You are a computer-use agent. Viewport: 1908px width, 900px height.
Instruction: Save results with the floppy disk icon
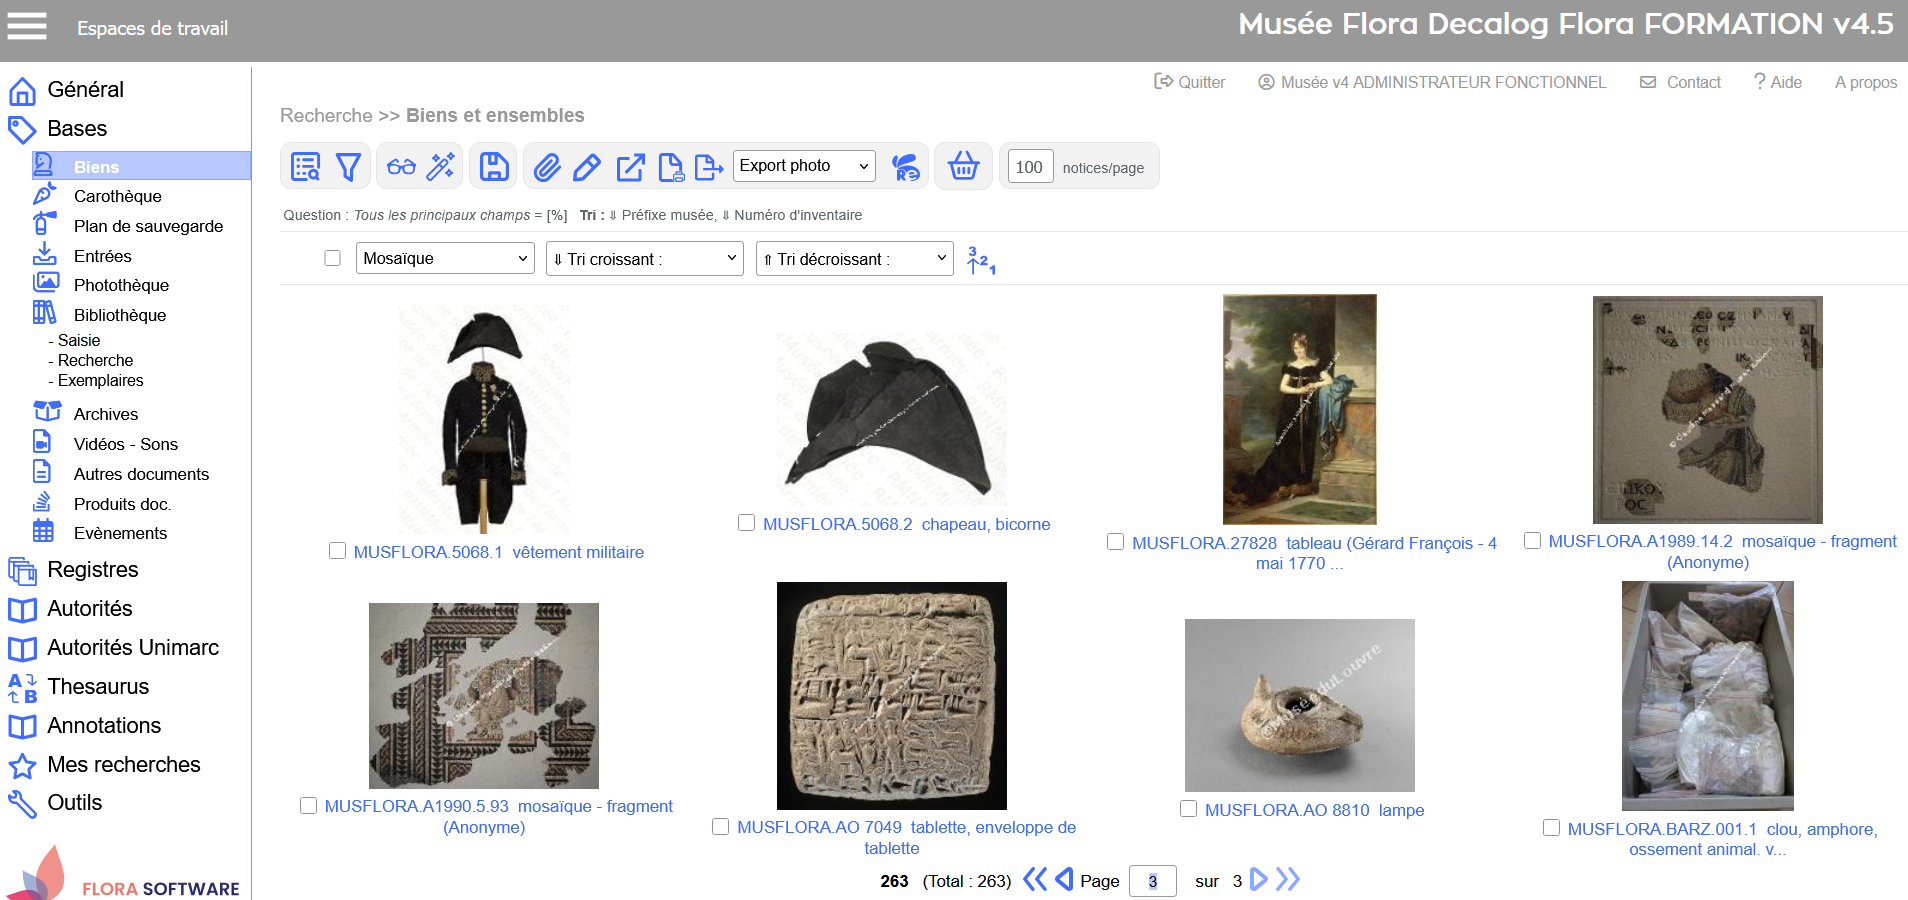[494, 167]
